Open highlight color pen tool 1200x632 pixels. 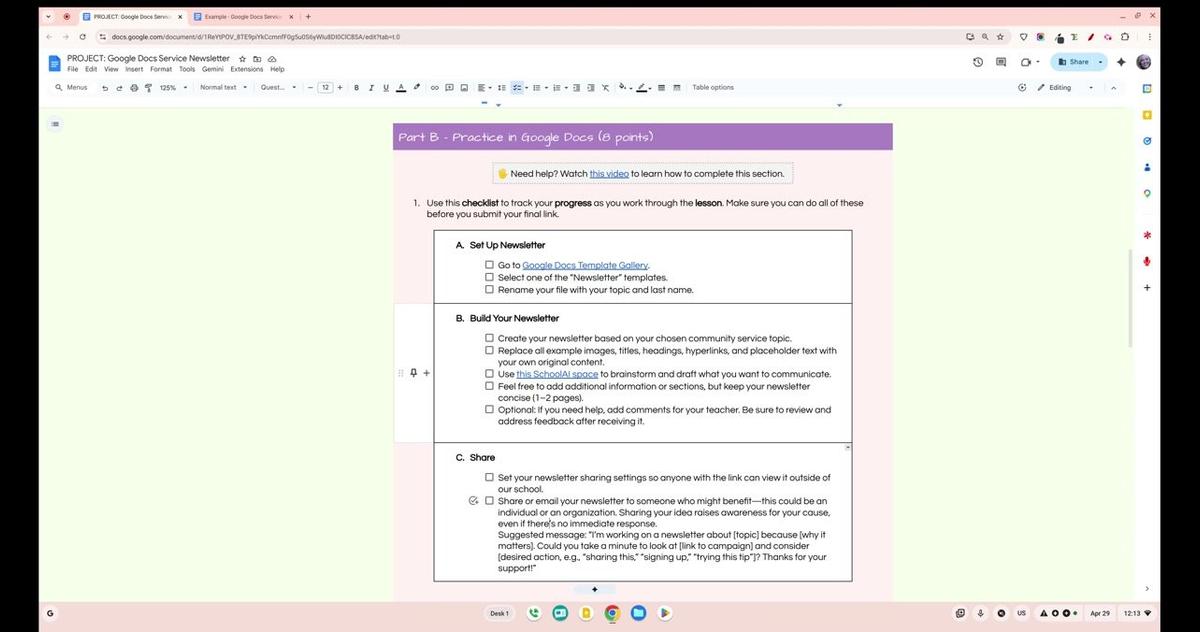417,88
